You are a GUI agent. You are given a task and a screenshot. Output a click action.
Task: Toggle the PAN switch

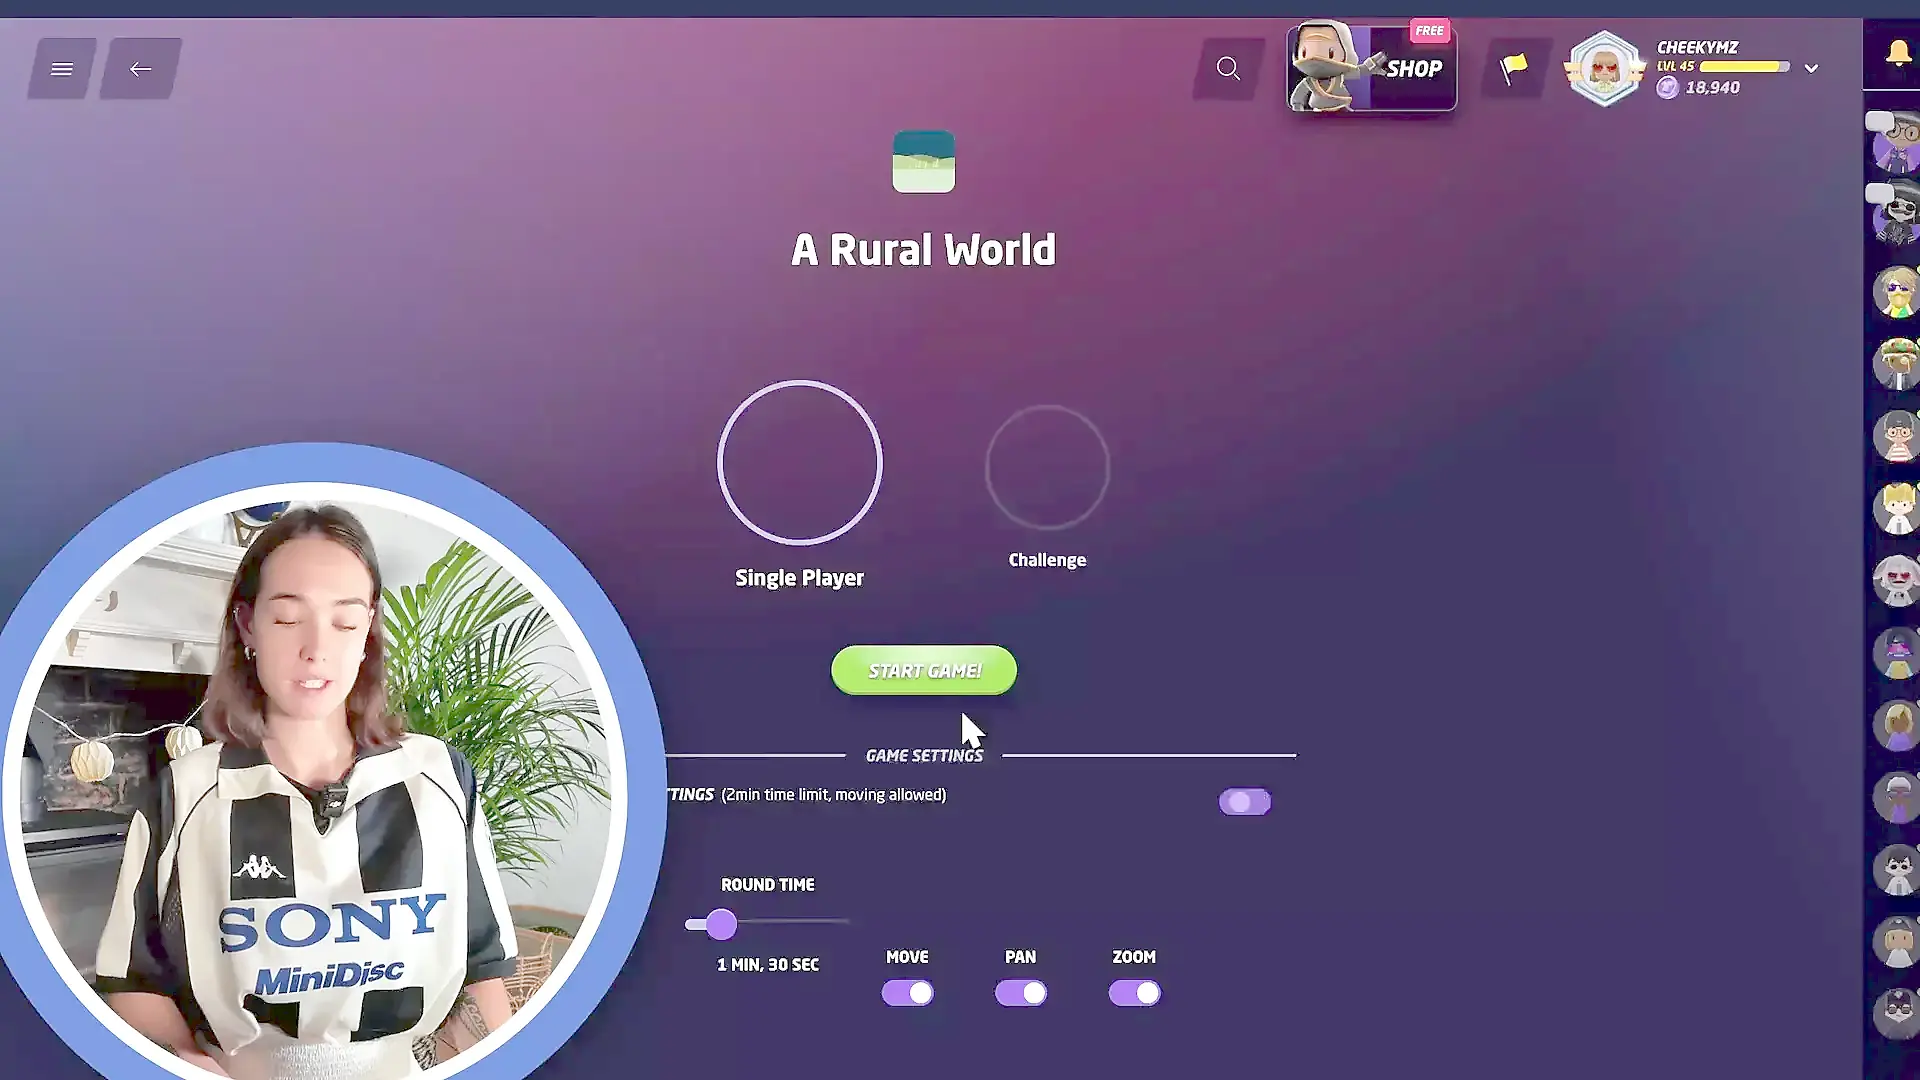pyautogui.click(x=1020, y=993)
